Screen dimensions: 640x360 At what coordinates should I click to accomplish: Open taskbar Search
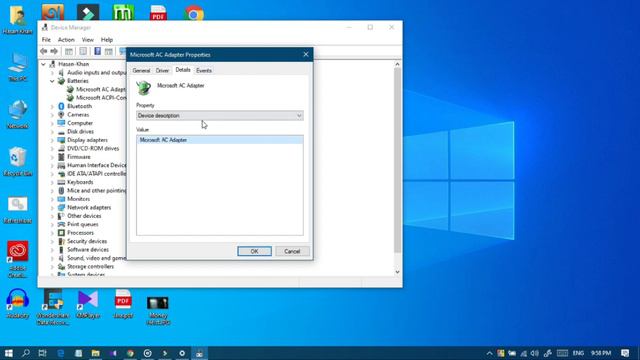[x=26, y=353]
